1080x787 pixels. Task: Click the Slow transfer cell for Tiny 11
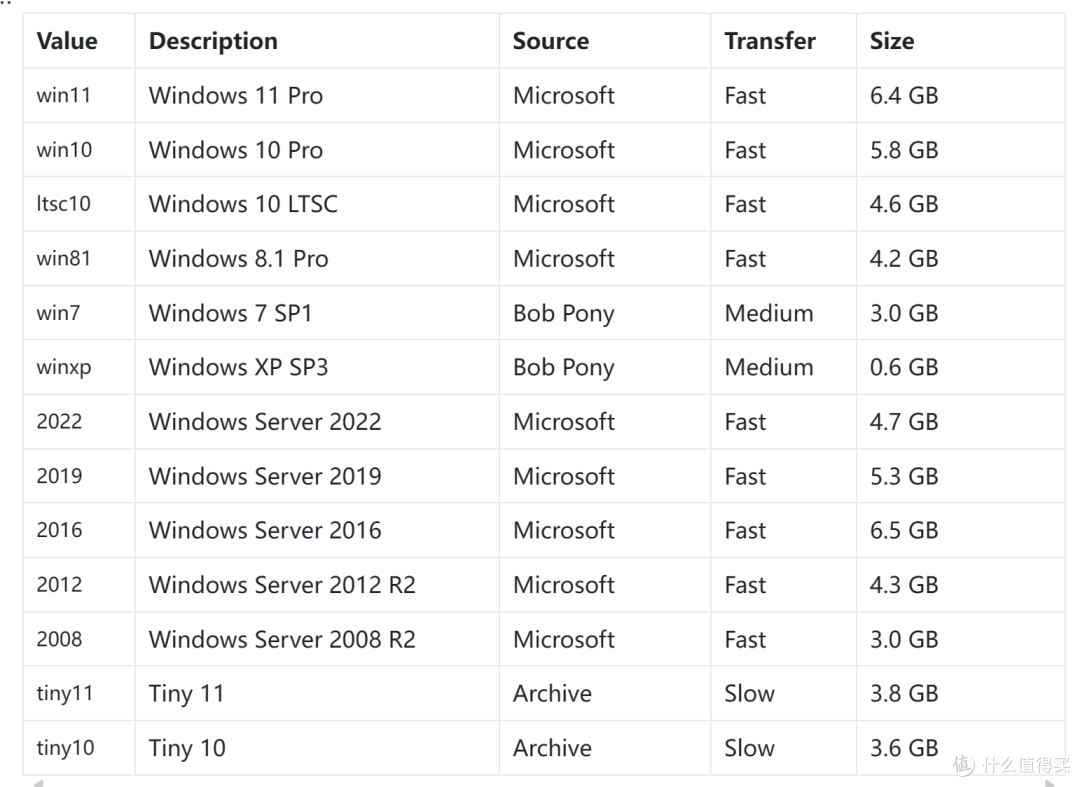click(749, 694)
